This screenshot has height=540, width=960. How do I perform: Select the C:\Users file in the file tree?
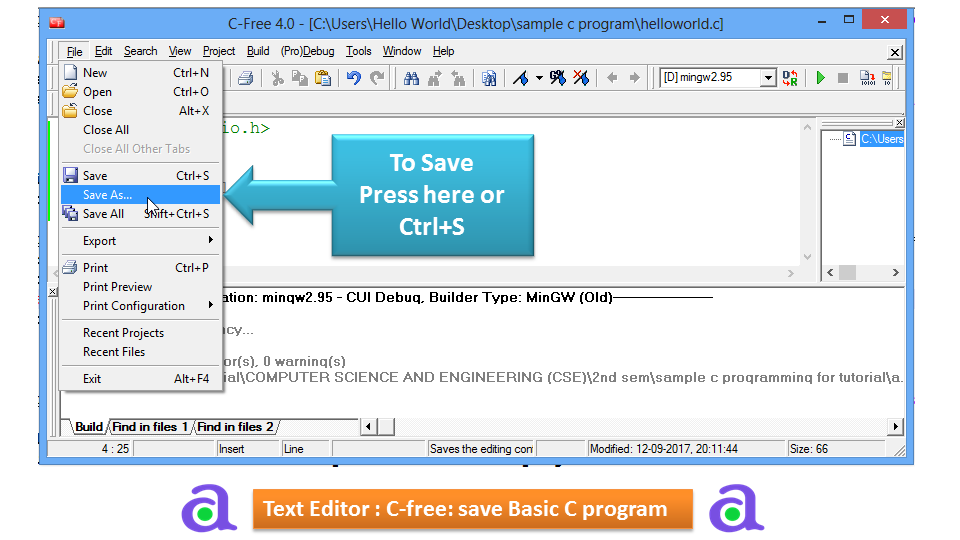coord(882,139)
